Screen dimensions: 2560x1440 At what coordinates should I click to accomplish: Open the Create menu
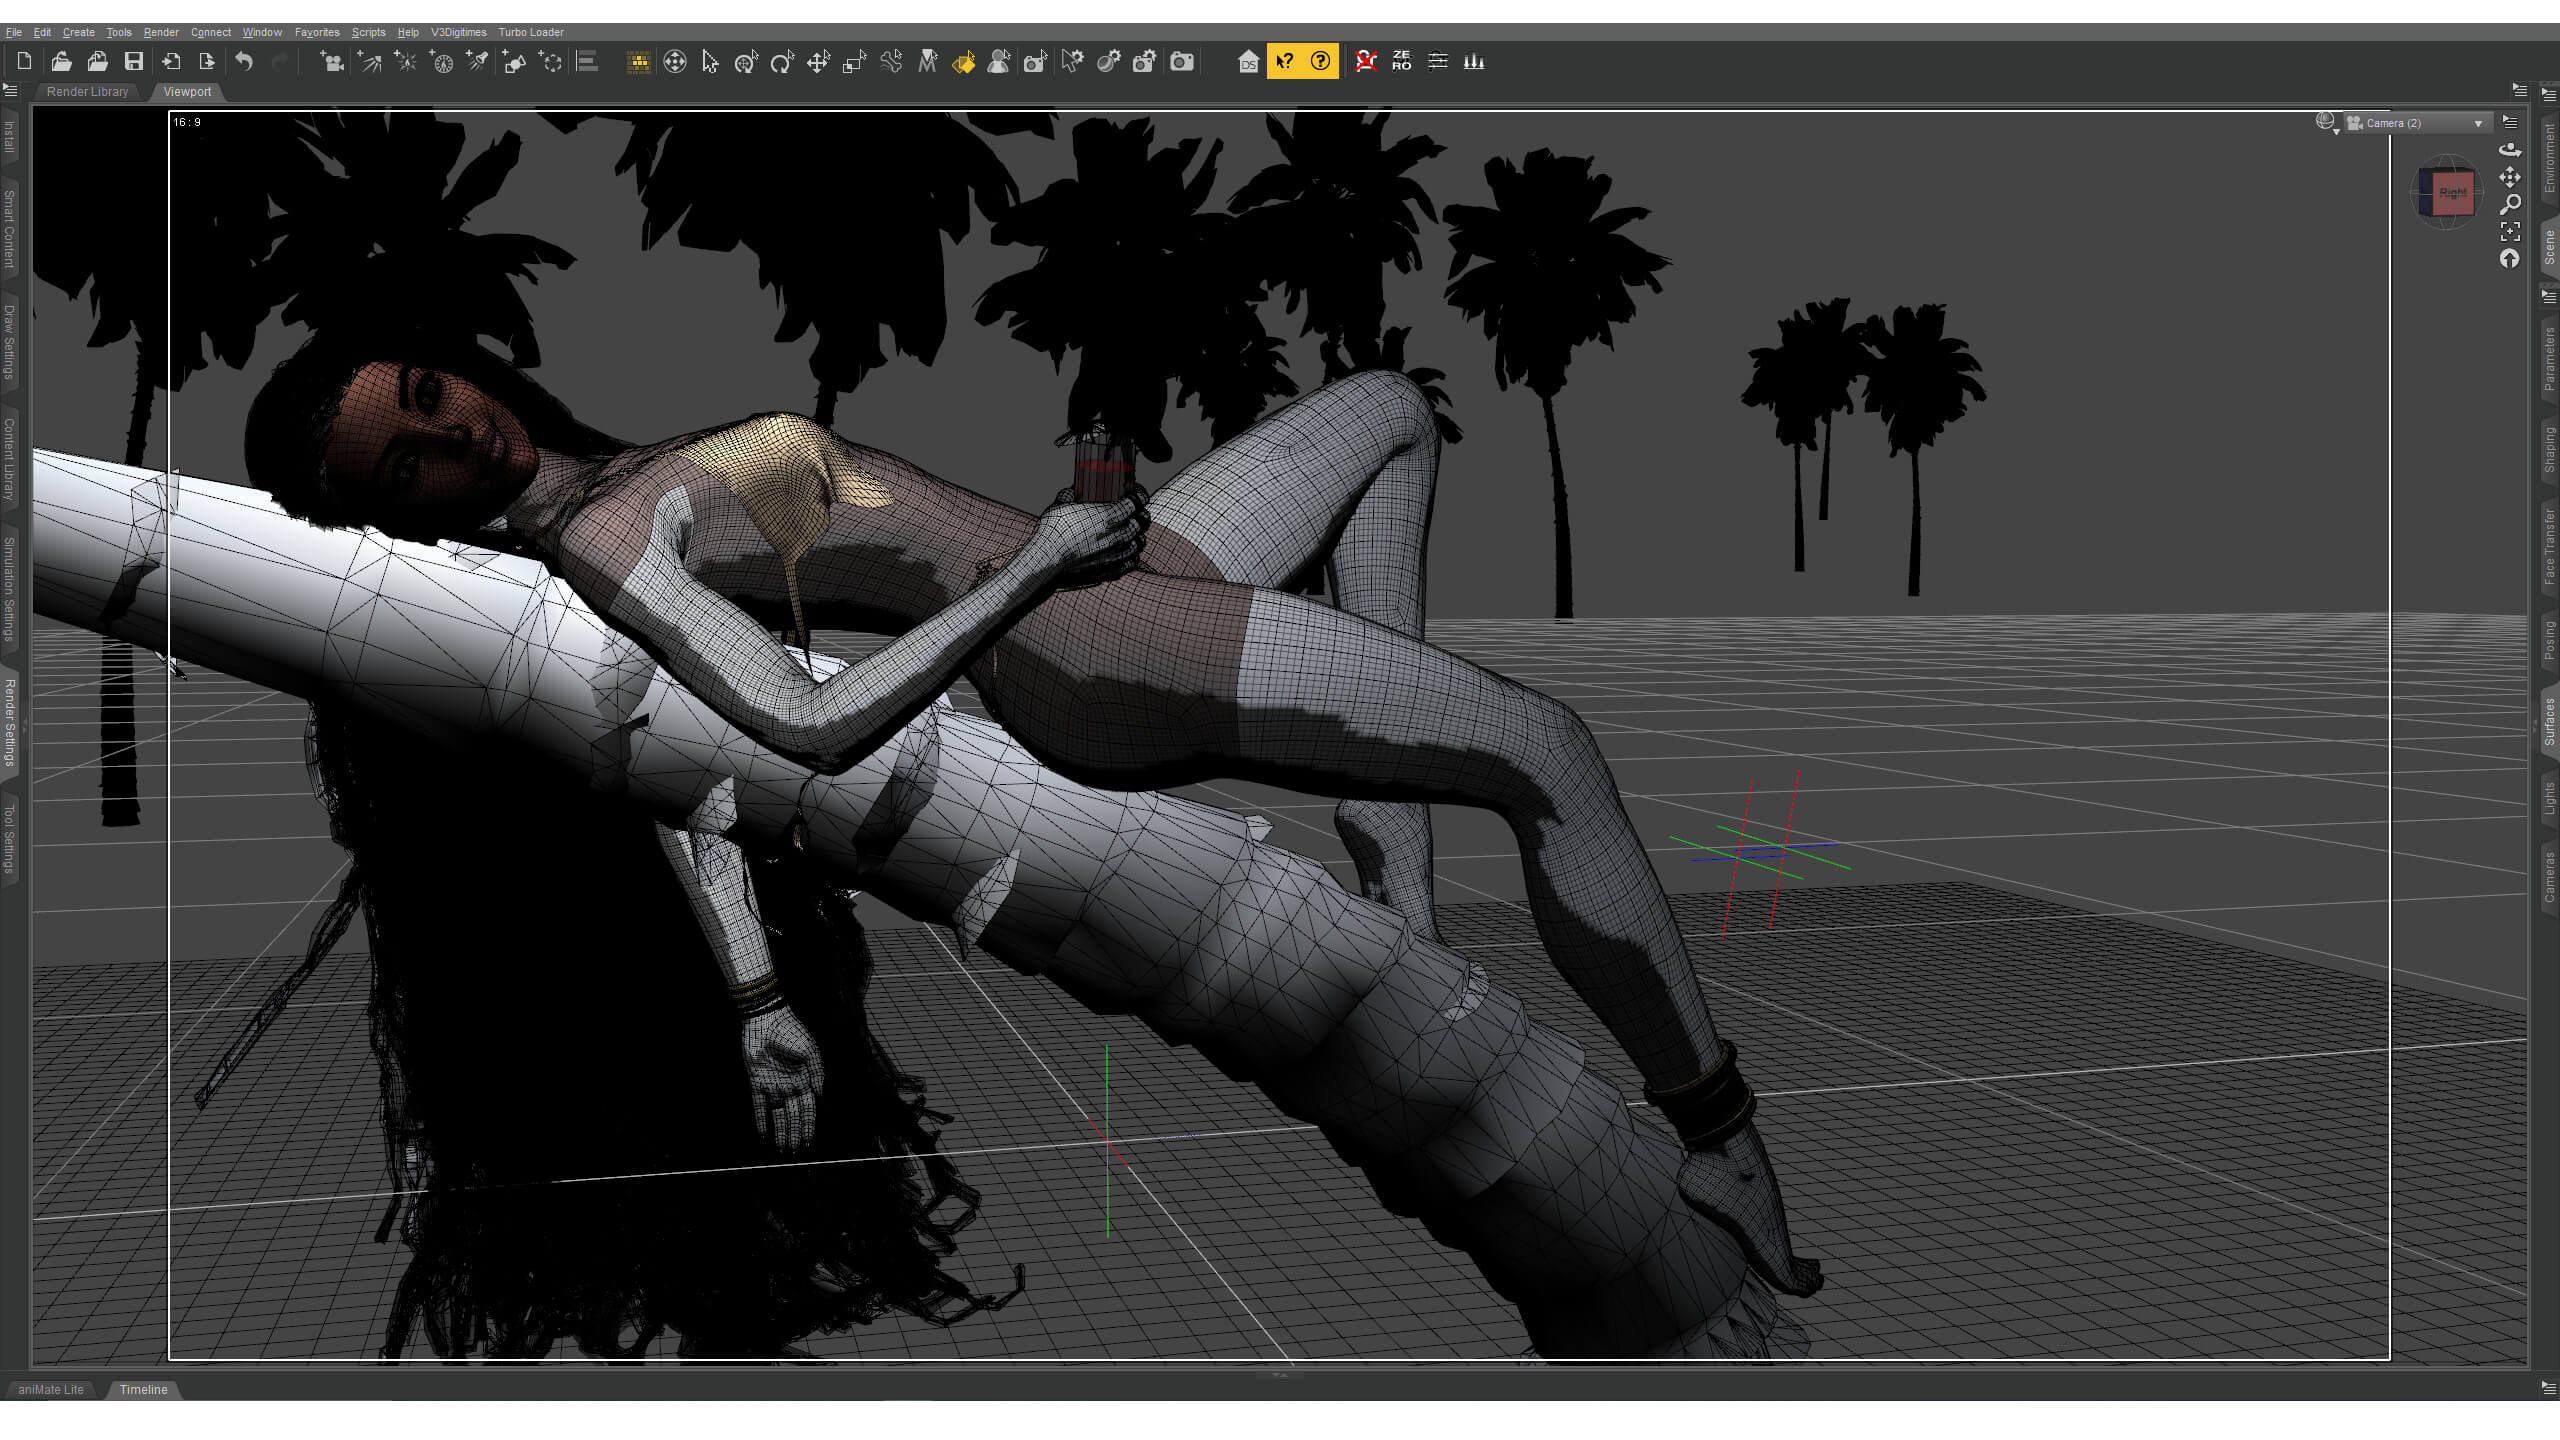coord(79,32)
